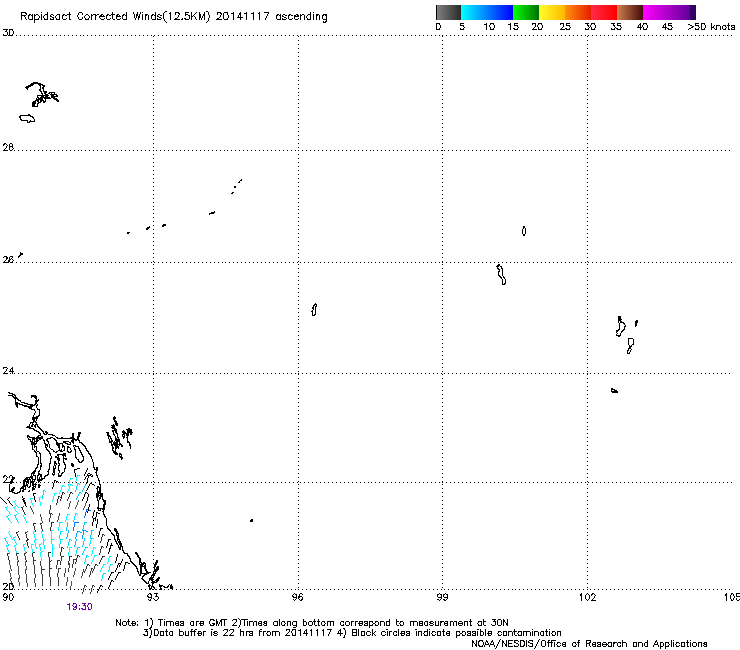This screenshot has width=740, height=650.
Task: Click the 'Rapidscat Corrected Winds(12.5KM)' title text
Action: pos(115,17)
